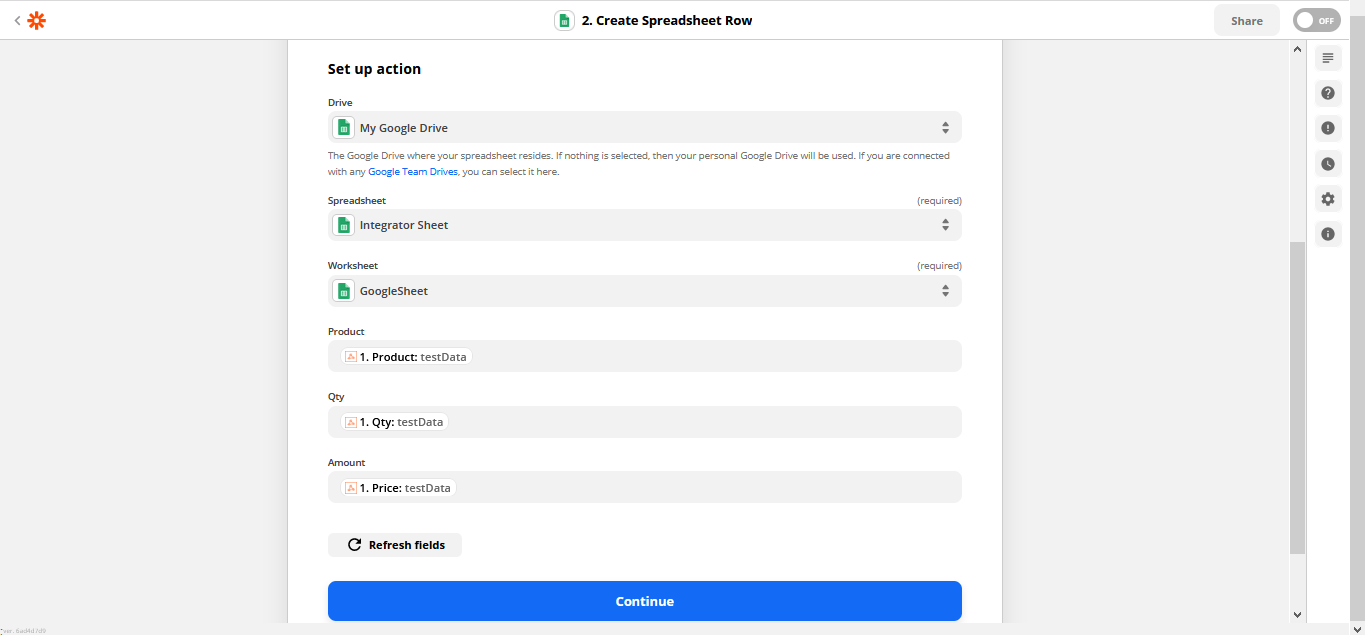Click into the Amount input field
The image size is (1365, 635).
tap(700, 488)
